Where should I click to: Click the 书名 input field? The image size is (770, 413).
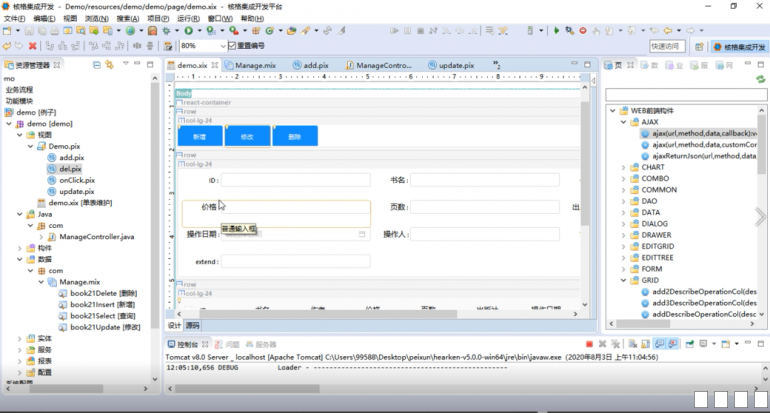click(x=490, y=180)
